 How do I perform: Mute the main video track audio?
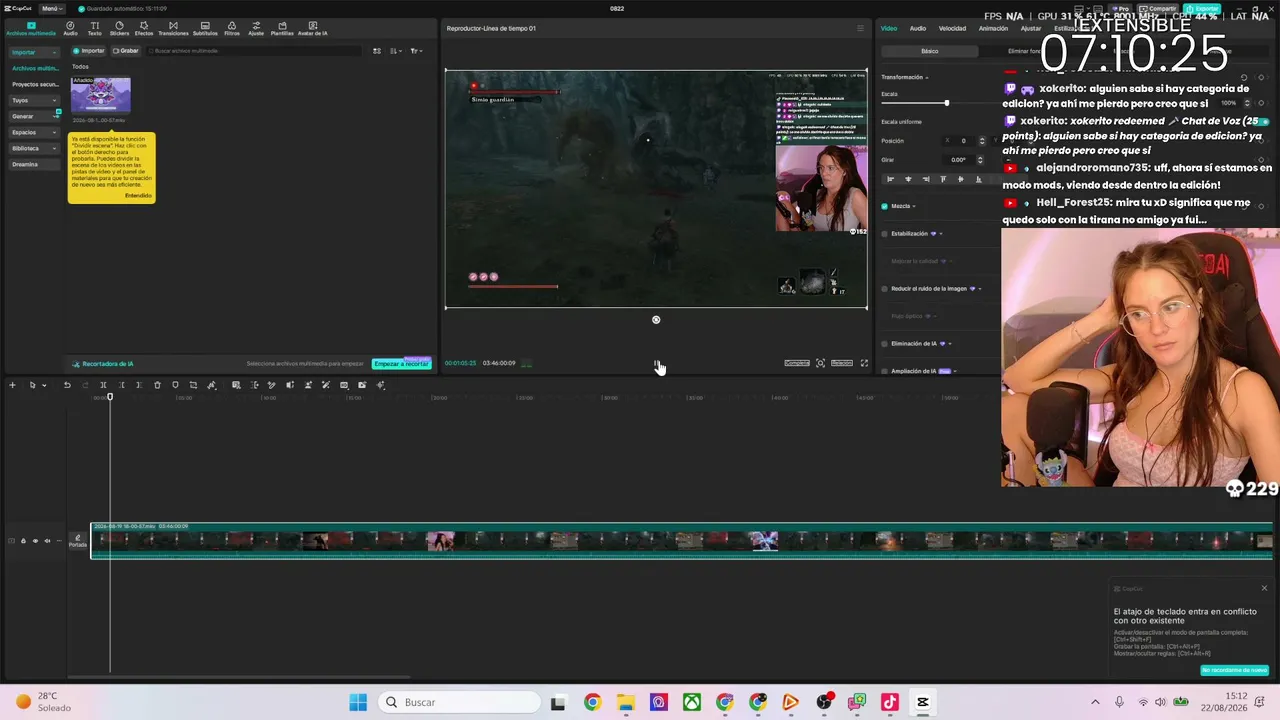click(47, 541)
